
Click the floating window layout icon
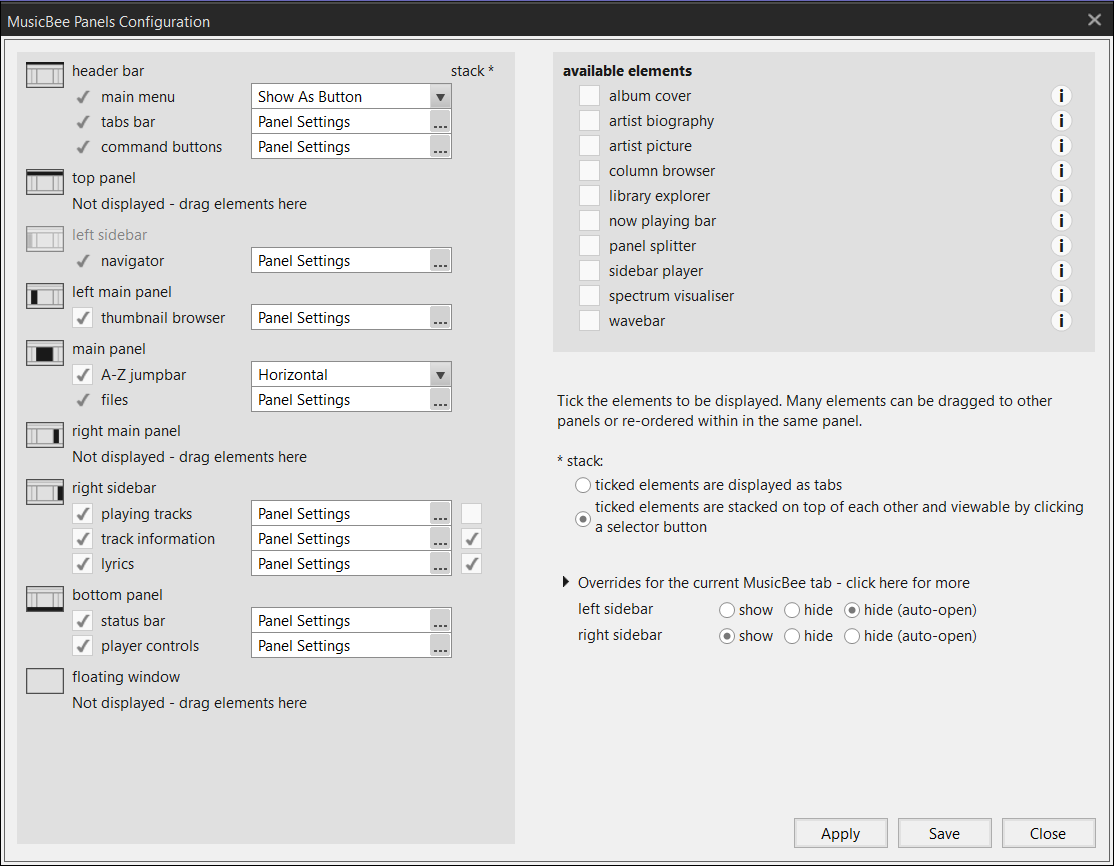(x=45, y=681)
